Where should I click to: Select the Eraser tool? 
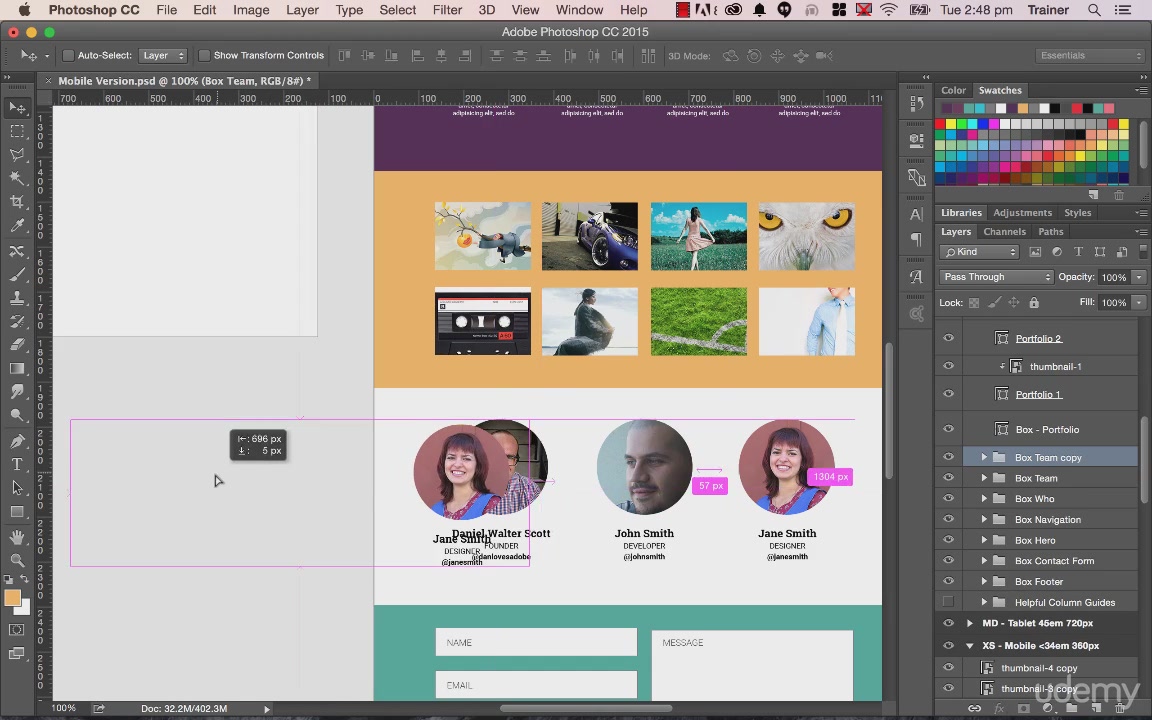[x=17, y=345]
